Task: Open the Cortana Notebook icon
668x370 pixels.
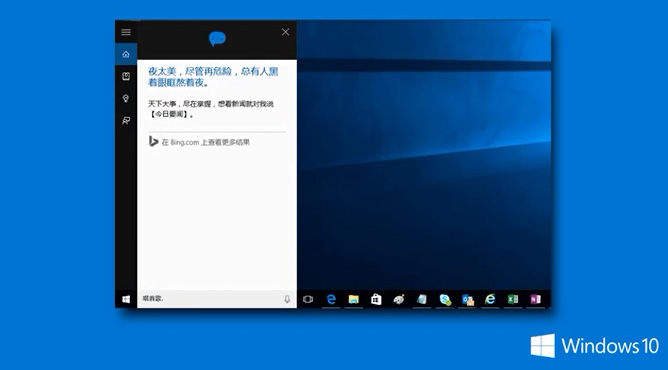Action: point(126,76)
